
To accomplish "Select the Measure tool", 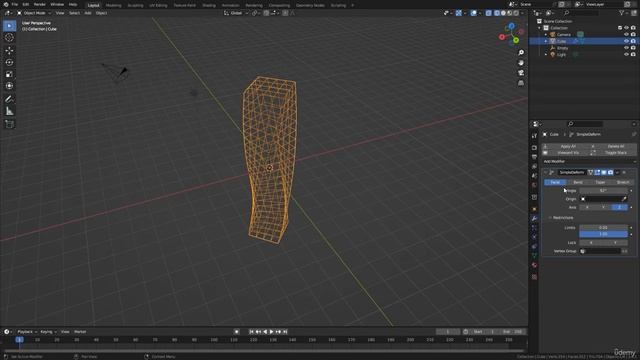I will [x=9, y=111].
